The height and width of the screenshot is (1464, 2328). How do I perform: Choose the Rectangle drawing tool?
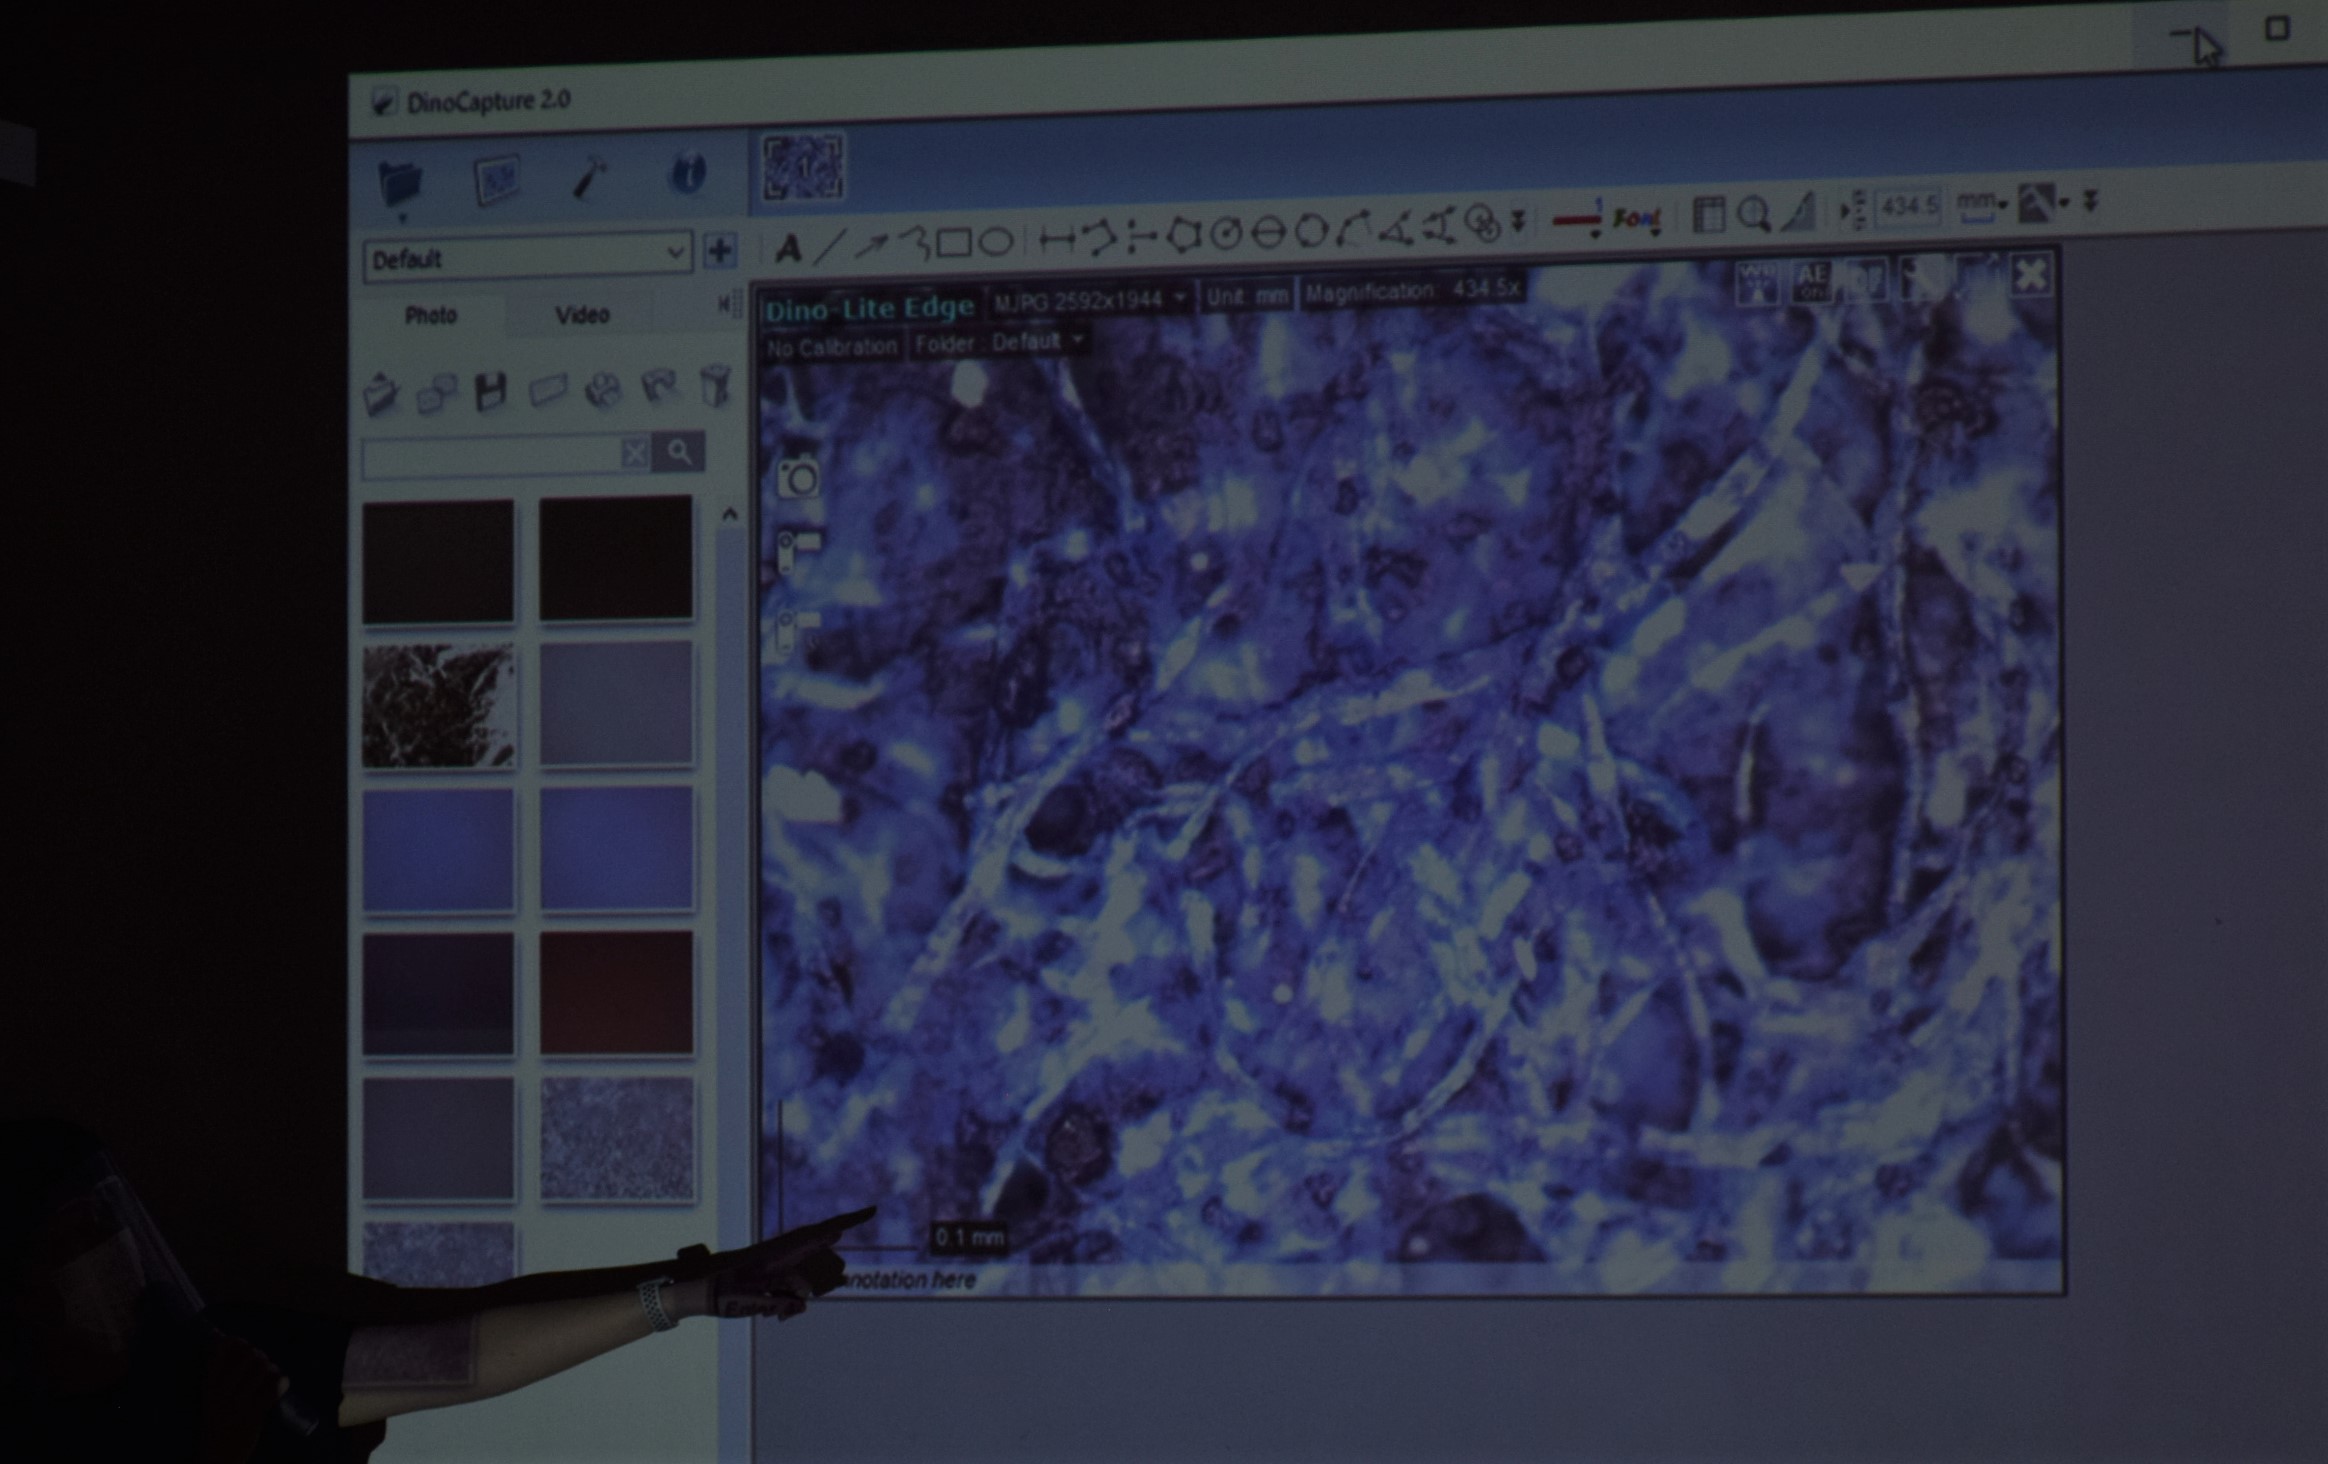click(953, 242)
